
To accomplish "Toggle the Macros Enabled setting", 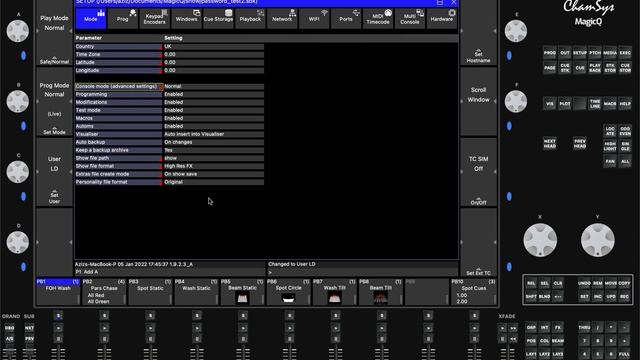I will pyautogui.click(x=213, y=118).
